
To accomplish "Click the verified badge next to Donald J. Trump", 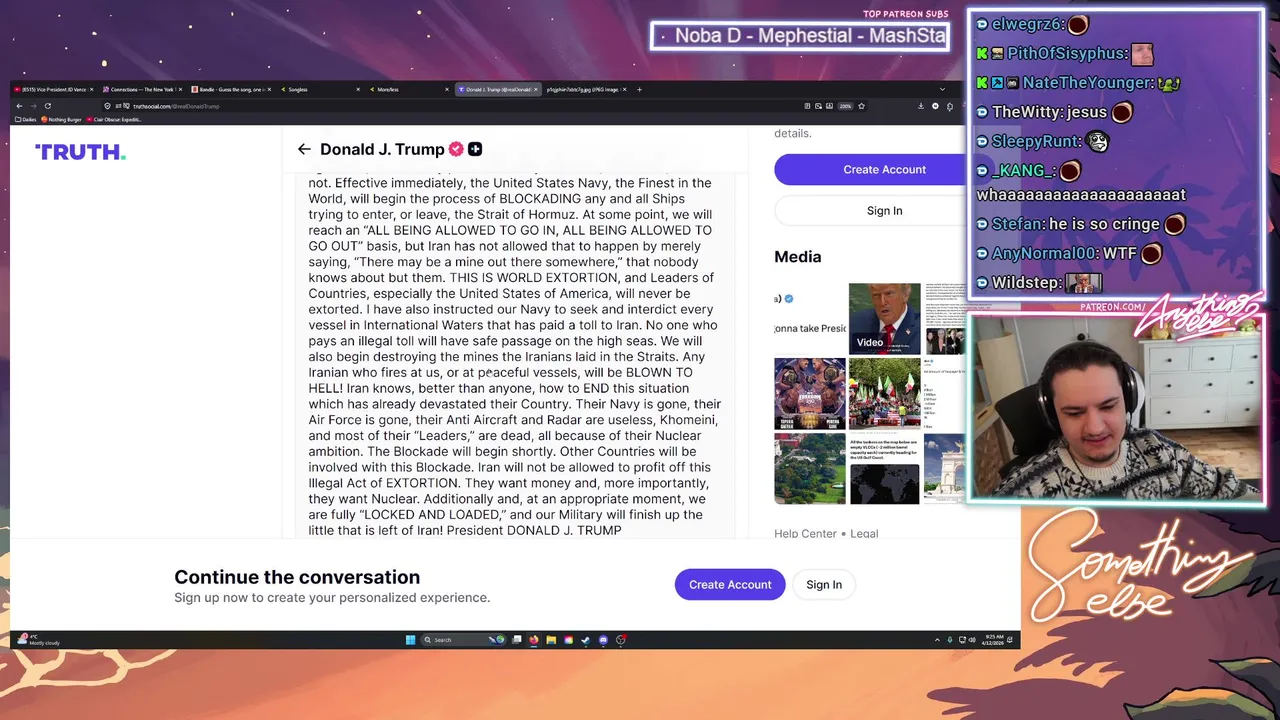I will [456, 149].
